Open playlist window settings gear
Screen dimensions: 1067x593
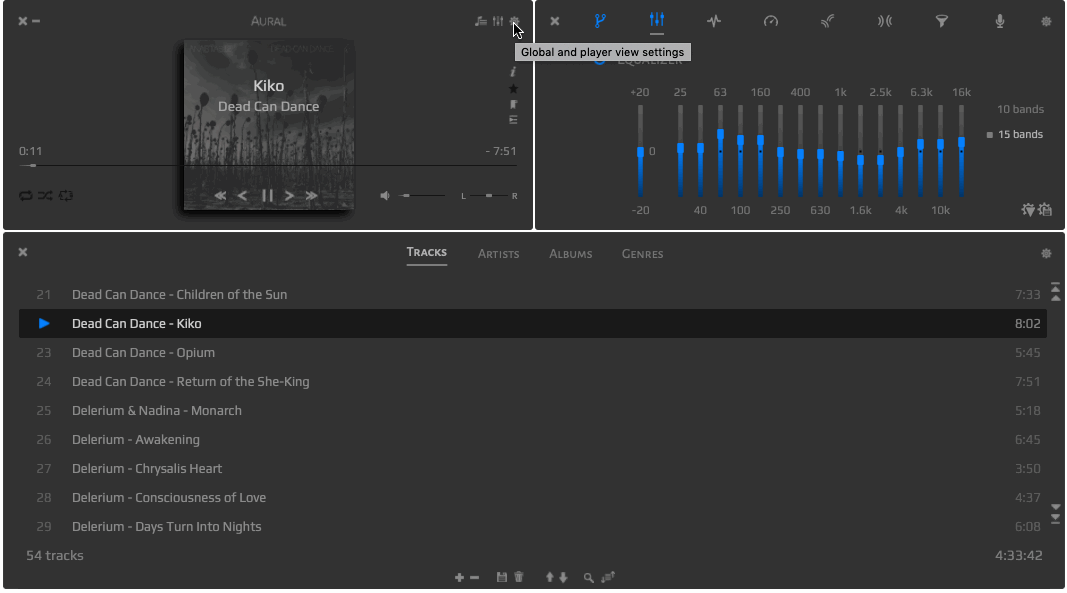tap(1047, 253)
